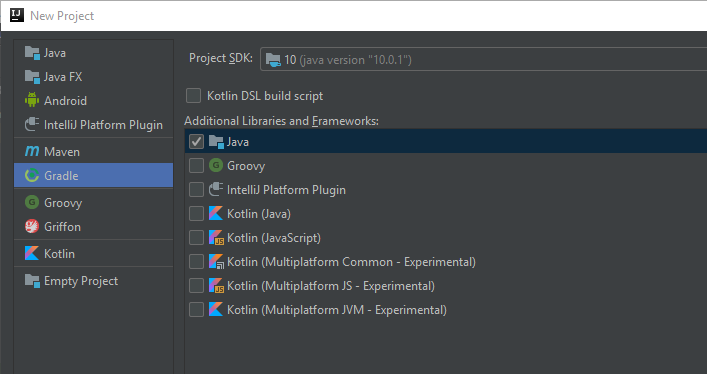The image size is (707, 374).
Task: Click 'Groovy' label in frameworks list
Action: tap(246, 166)
